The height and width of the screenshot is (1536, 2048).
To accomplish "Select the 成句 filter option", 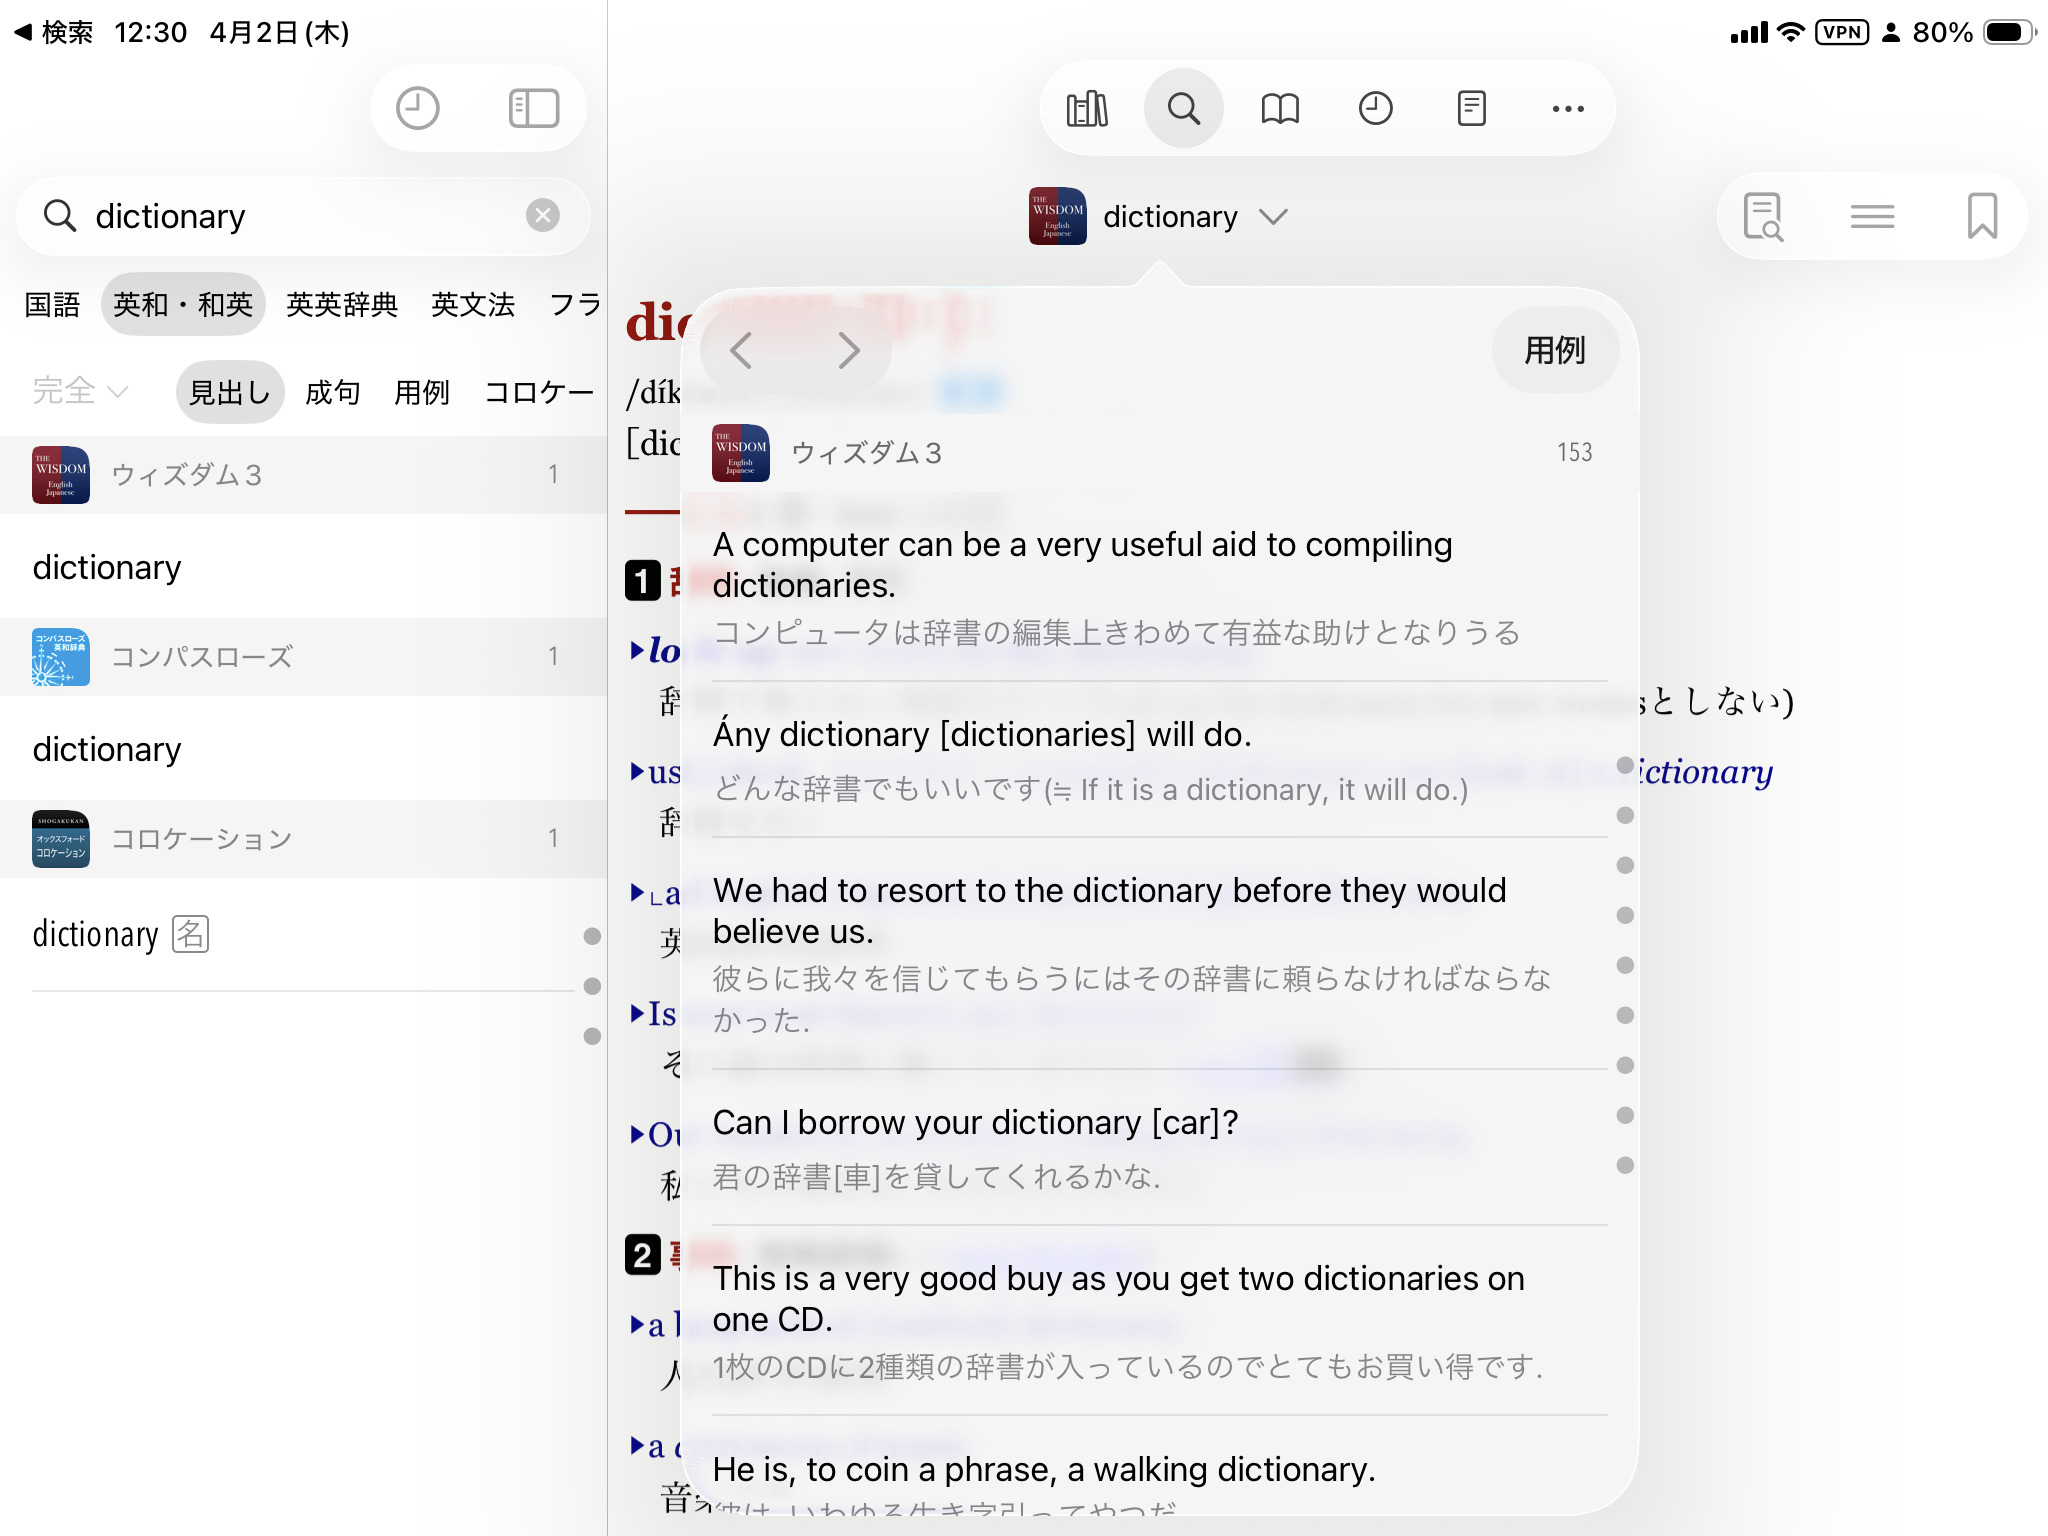I will (x=332, y=392).
